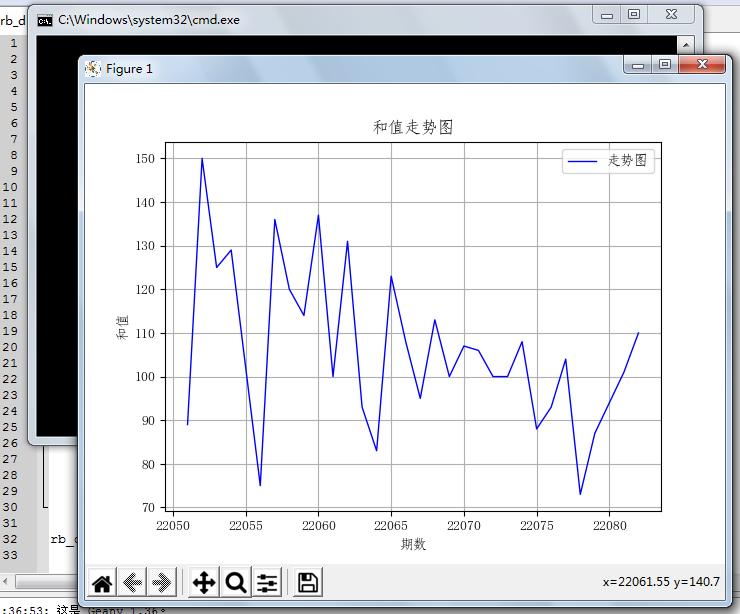Click the y-axis tick 70
Screen dimensions: 740x614
148,507
